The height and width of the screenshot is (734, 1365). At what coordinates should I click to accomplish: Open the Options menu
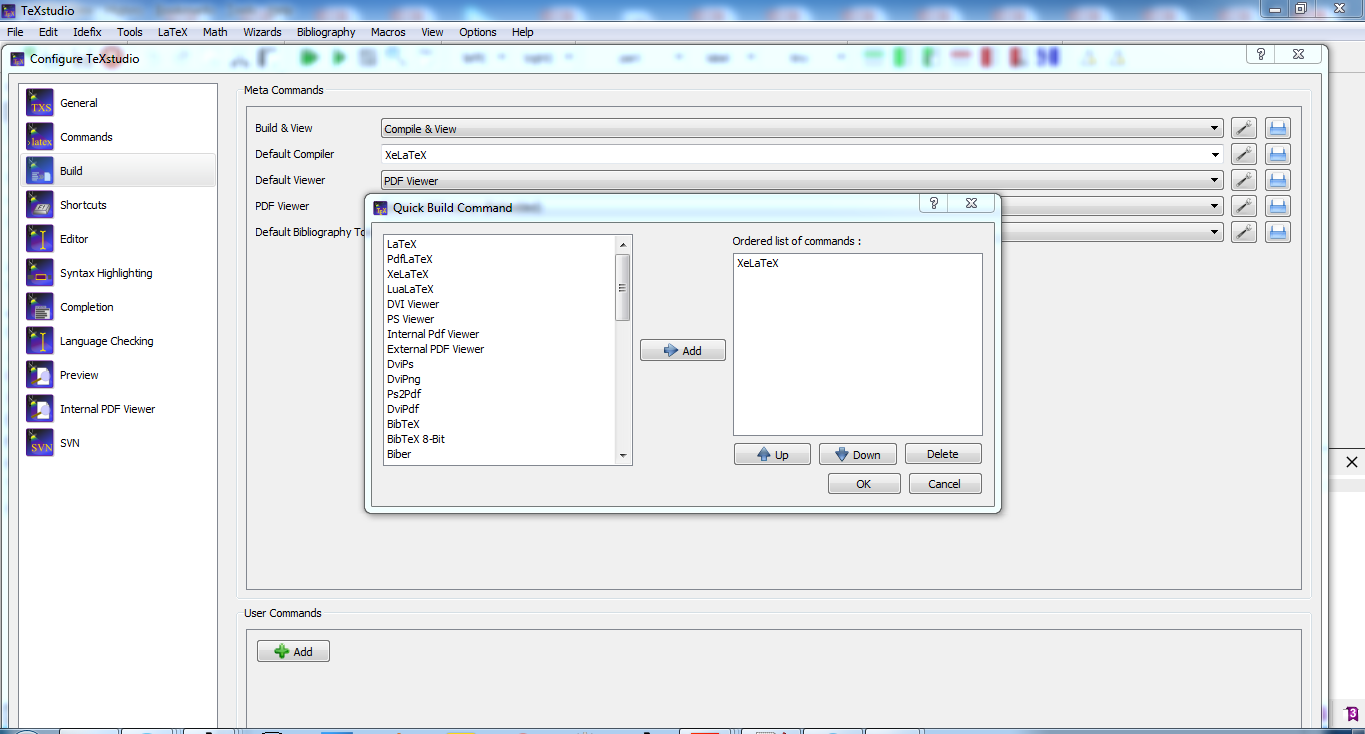coord(478,32)
